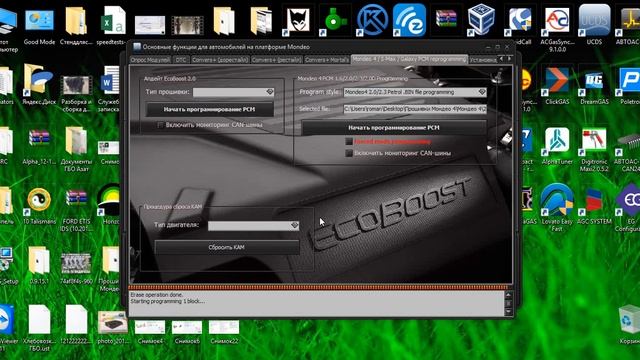640x360 pixels.
Task: Launch the cat-mask logo shortcut
Action: [298, 20]
